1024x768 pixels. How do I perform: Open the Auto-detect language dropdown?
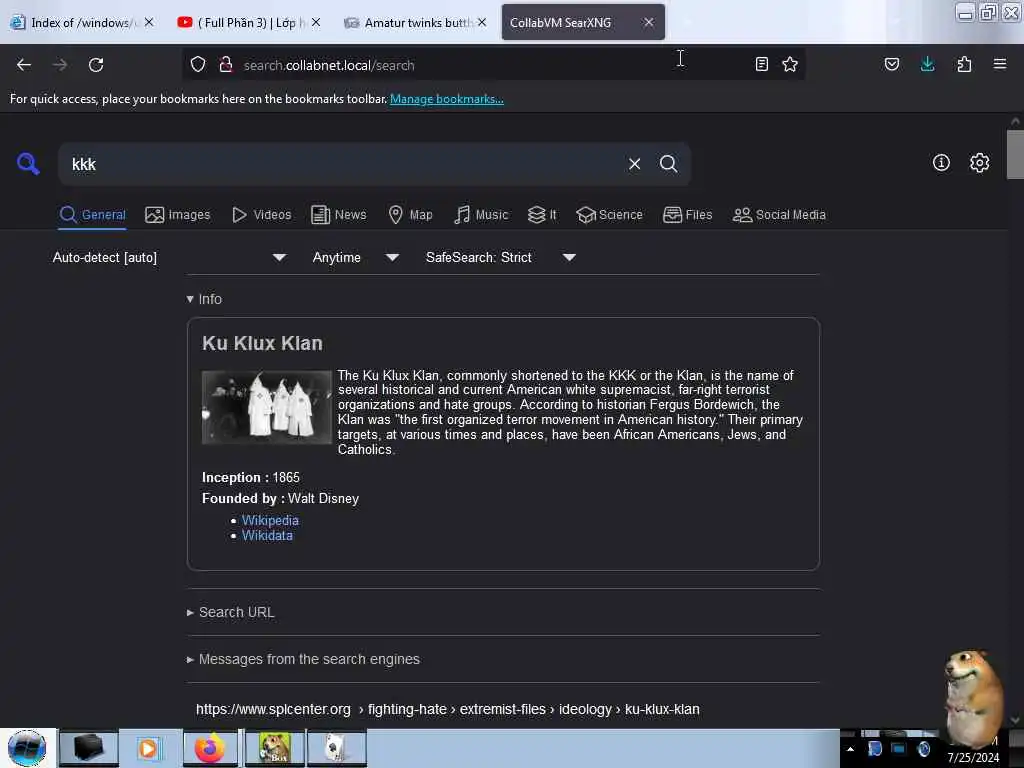click(x=169, y=257)
